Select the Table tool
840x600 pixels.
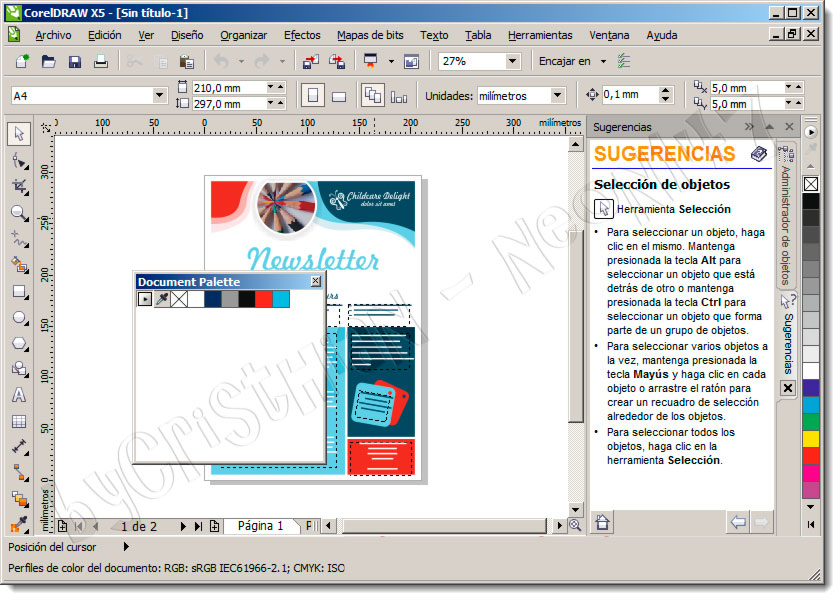pyautogui.click(x=19, y=421)
